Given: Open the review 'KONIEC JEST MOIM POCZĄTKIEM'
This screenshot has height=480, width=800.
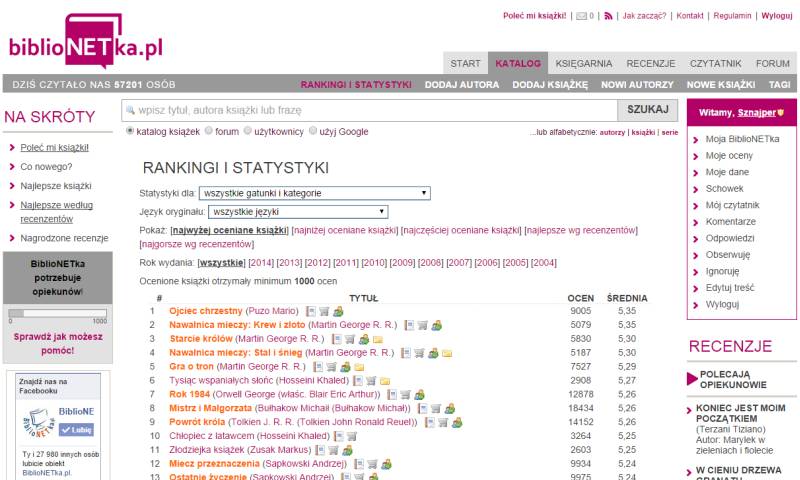Looking at the screenshot, I should click(x=740, y=413).
